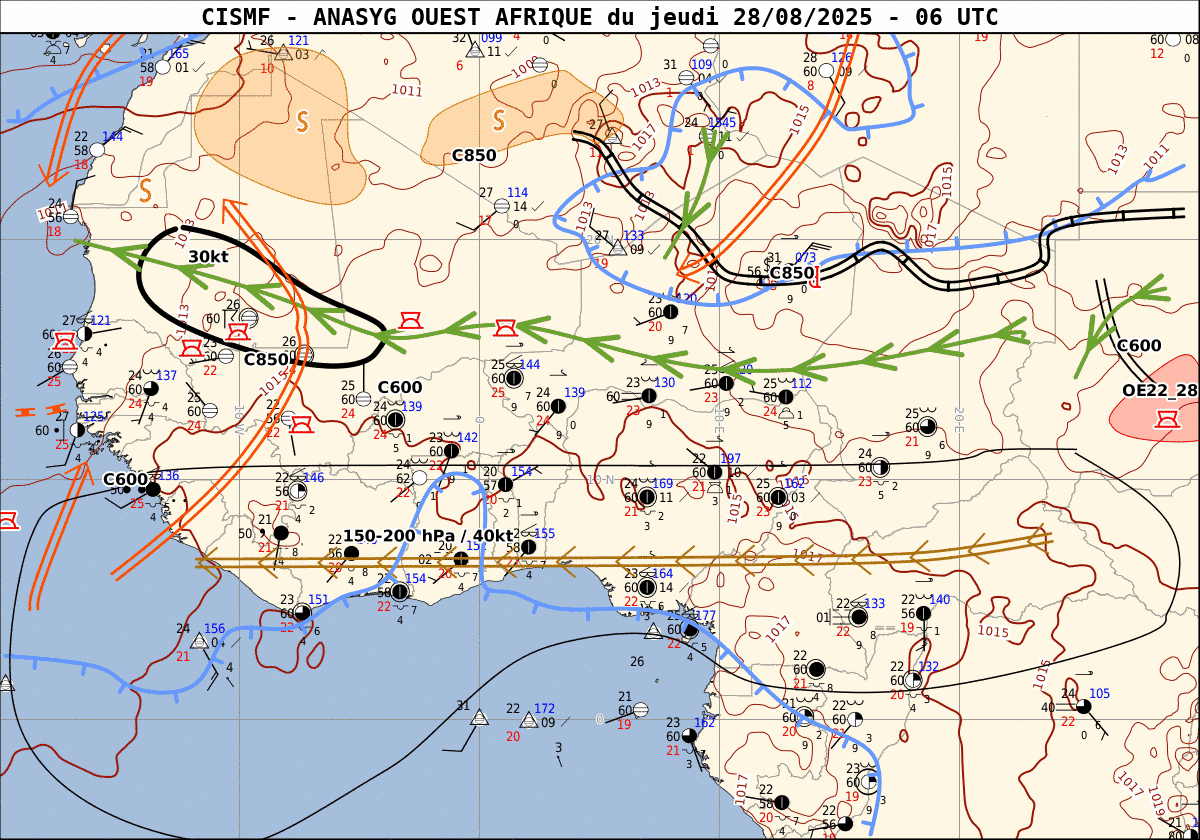Click the orange dashed marker over the Atlantic
Viewport: 1200px width, 840px height.
[x=31, y=411]
